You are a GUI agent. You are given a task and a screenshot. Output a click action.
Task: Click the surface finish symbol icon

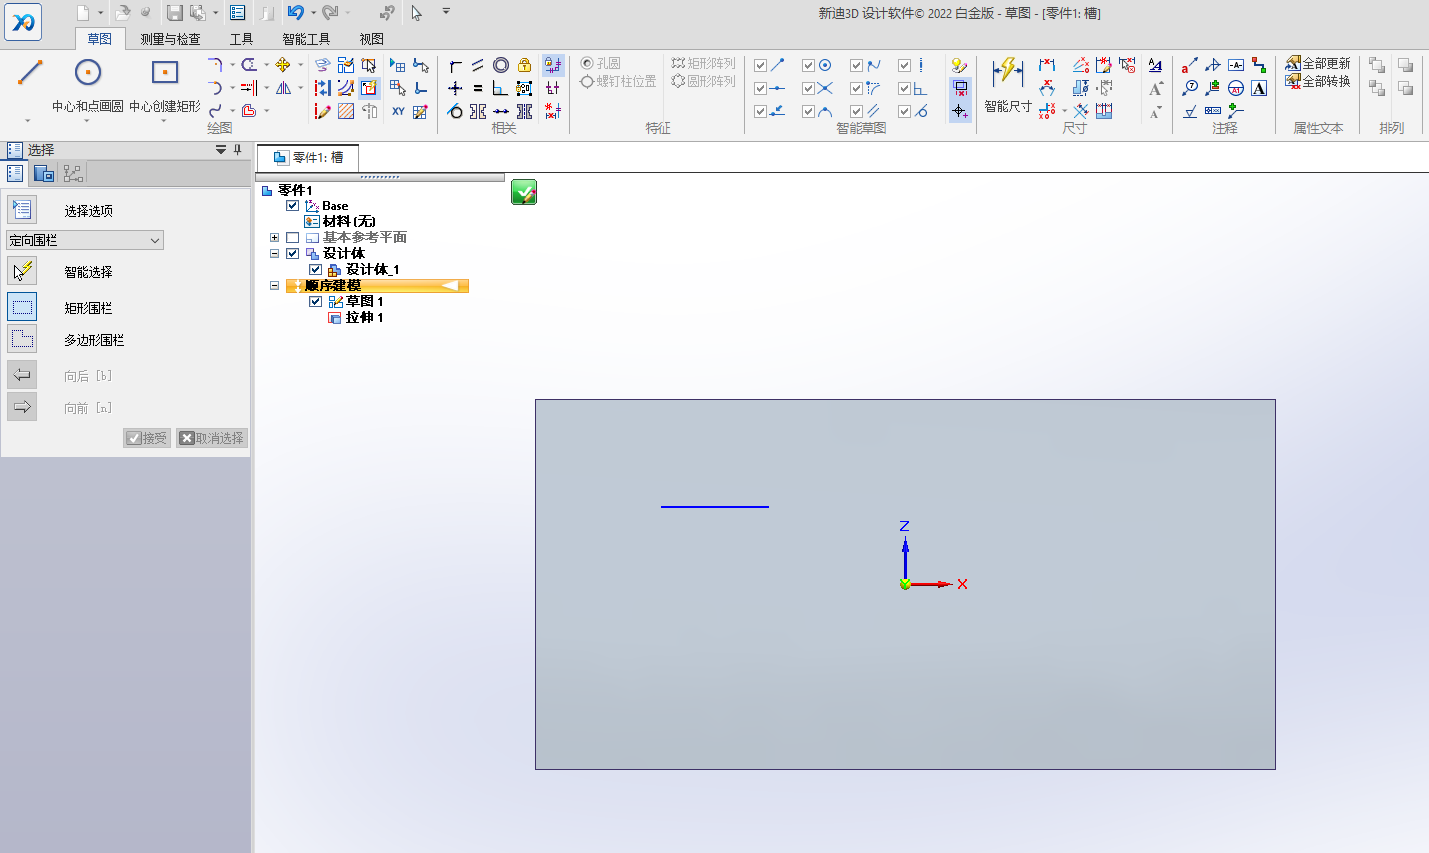tap(1190, 111)
